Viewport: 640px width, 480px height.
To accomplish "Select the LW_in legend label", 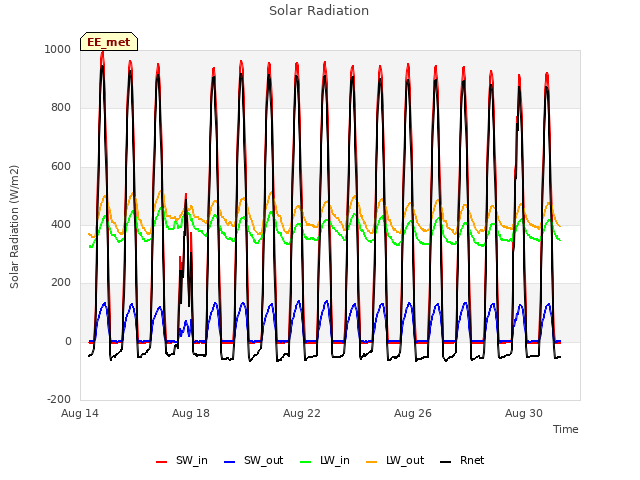I will point(335,460).
